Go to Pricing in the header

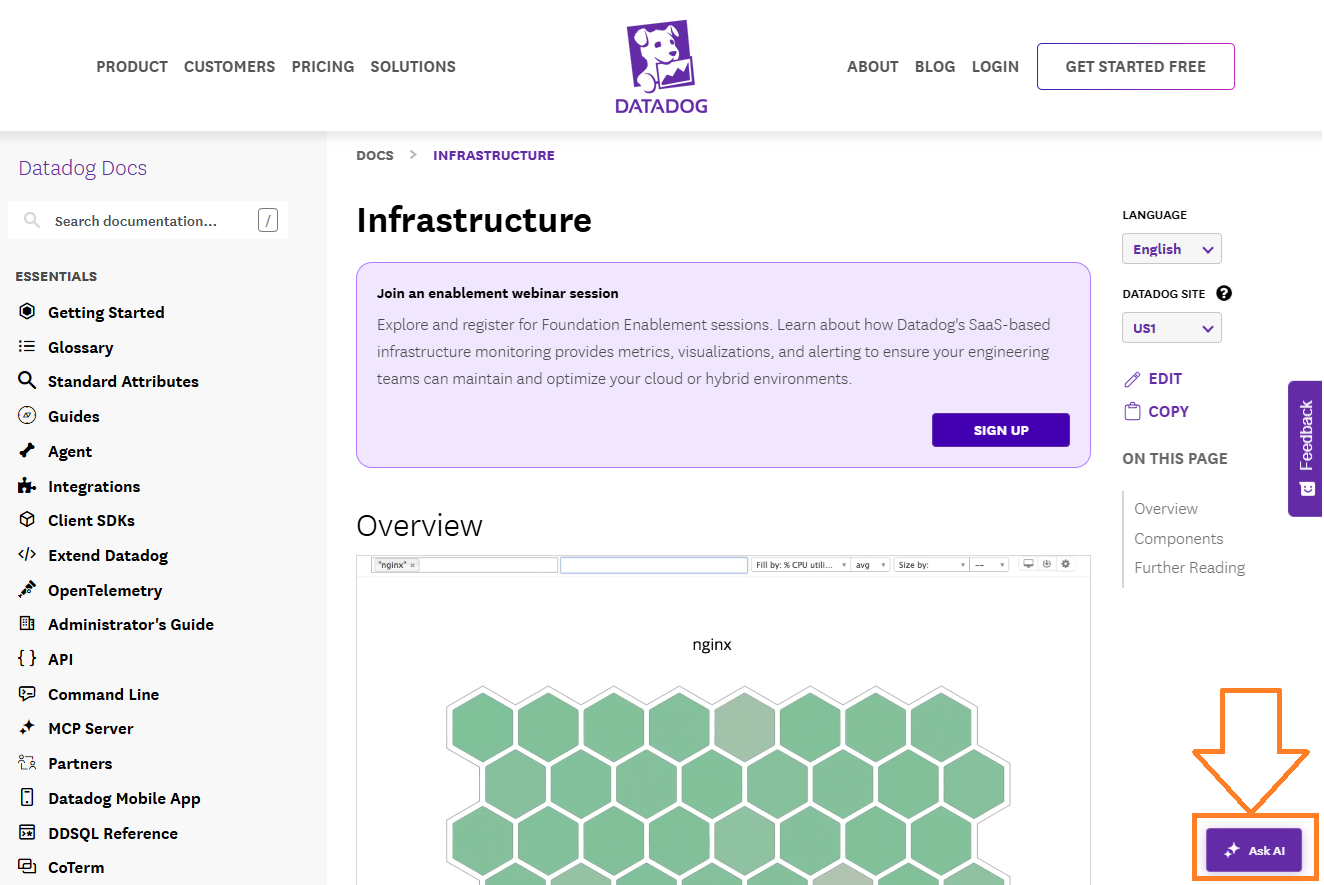pos(323,67)
